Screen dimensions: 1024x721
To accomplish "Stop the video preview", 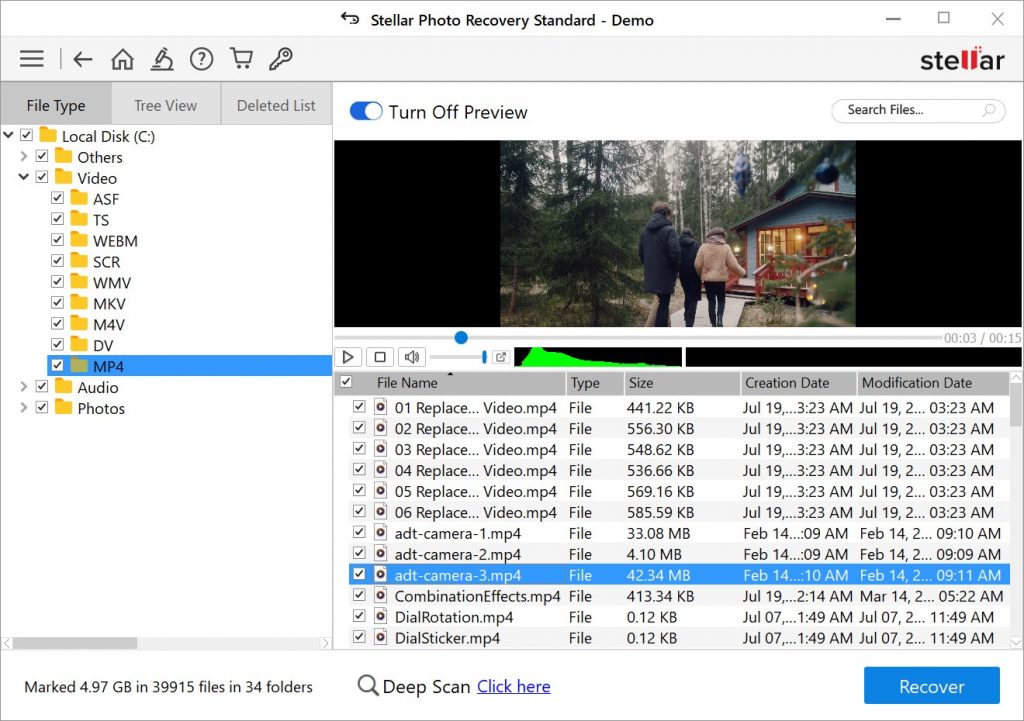I will 379,357.
